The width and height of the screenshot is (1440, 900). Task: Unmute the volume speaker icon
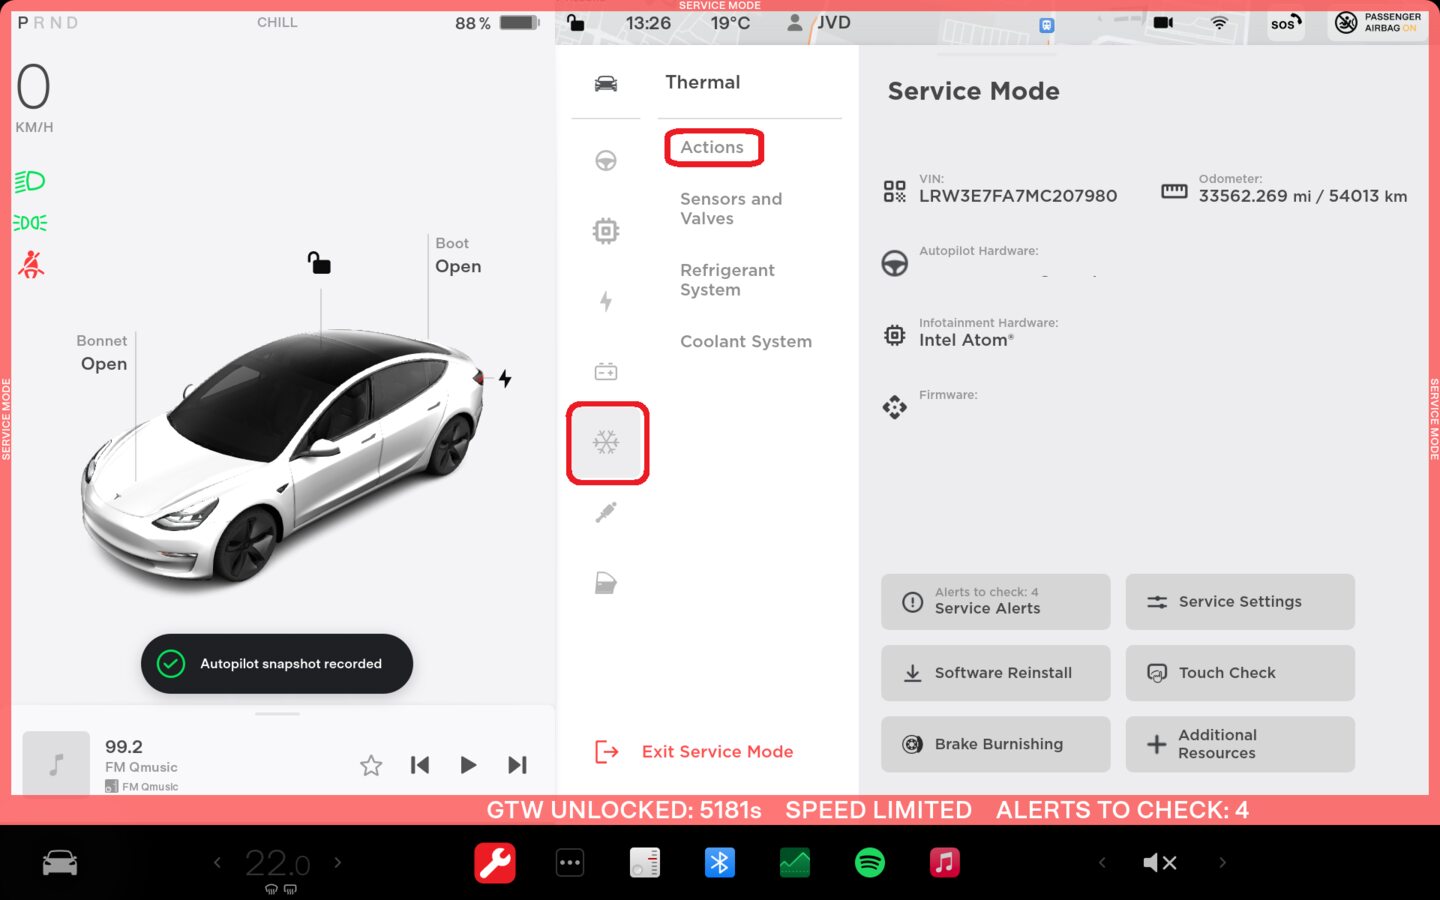pyautogui.click(x=1159, y=862)
